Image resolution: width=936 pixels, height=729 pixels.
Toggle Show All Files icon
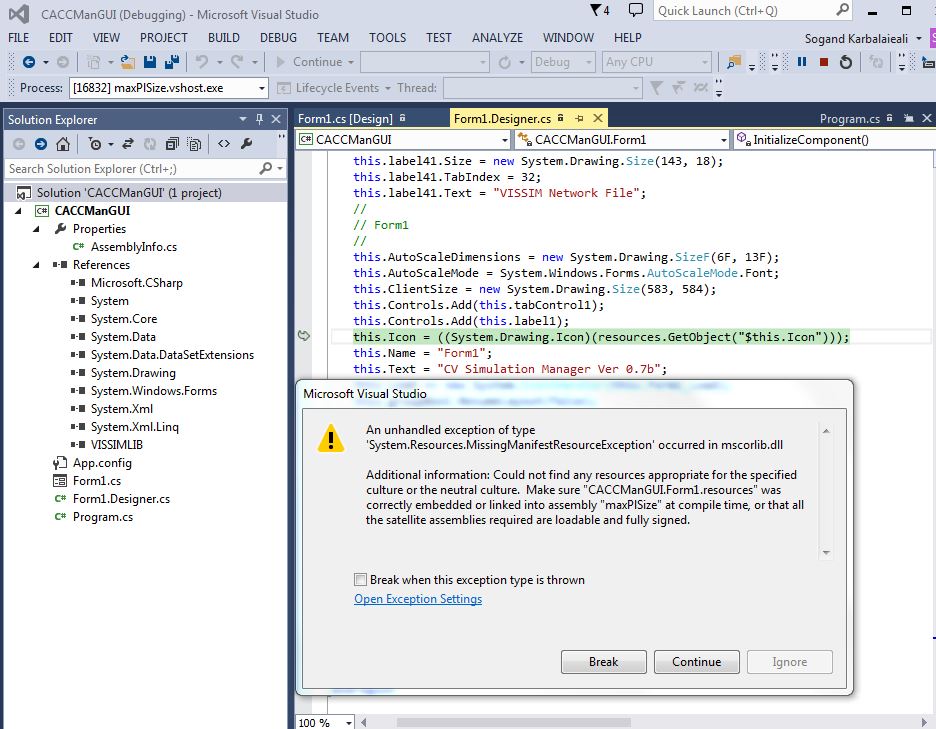[x=194, y=144]
